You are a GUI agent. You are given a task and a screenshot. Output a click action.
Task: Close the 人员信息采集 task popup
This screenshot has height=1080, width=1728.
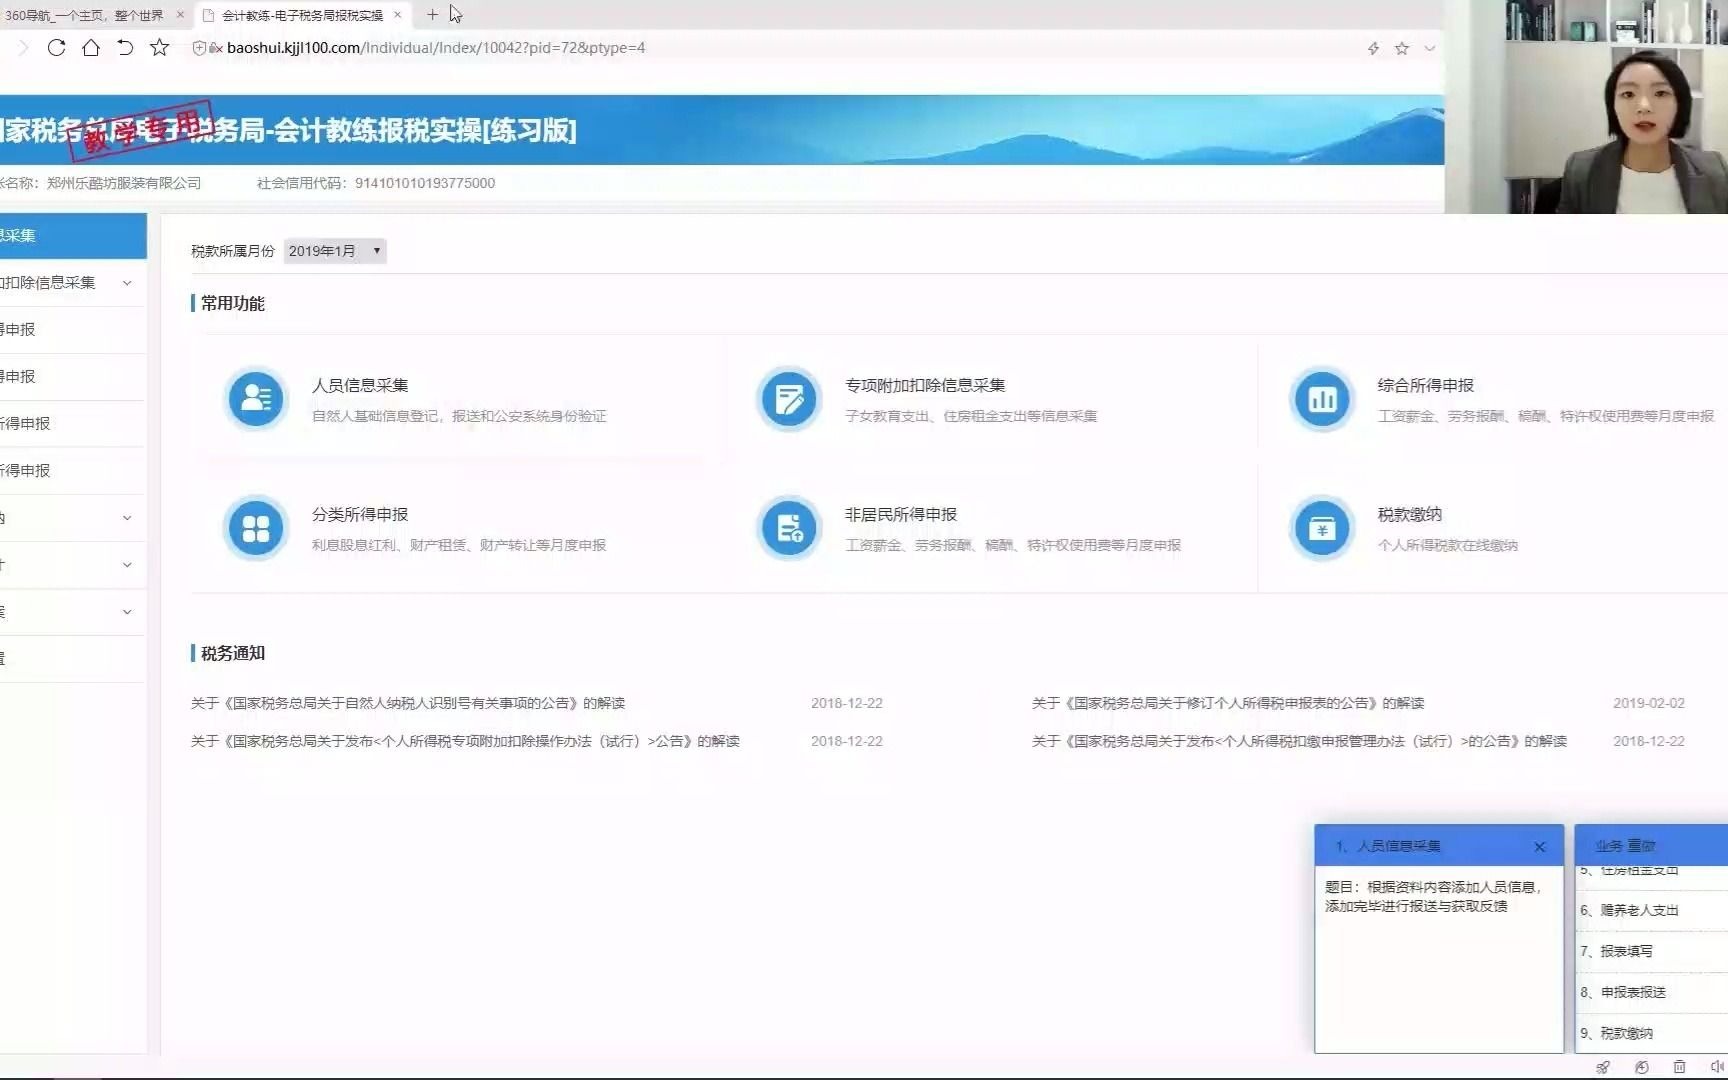(x=1540, y=847)
